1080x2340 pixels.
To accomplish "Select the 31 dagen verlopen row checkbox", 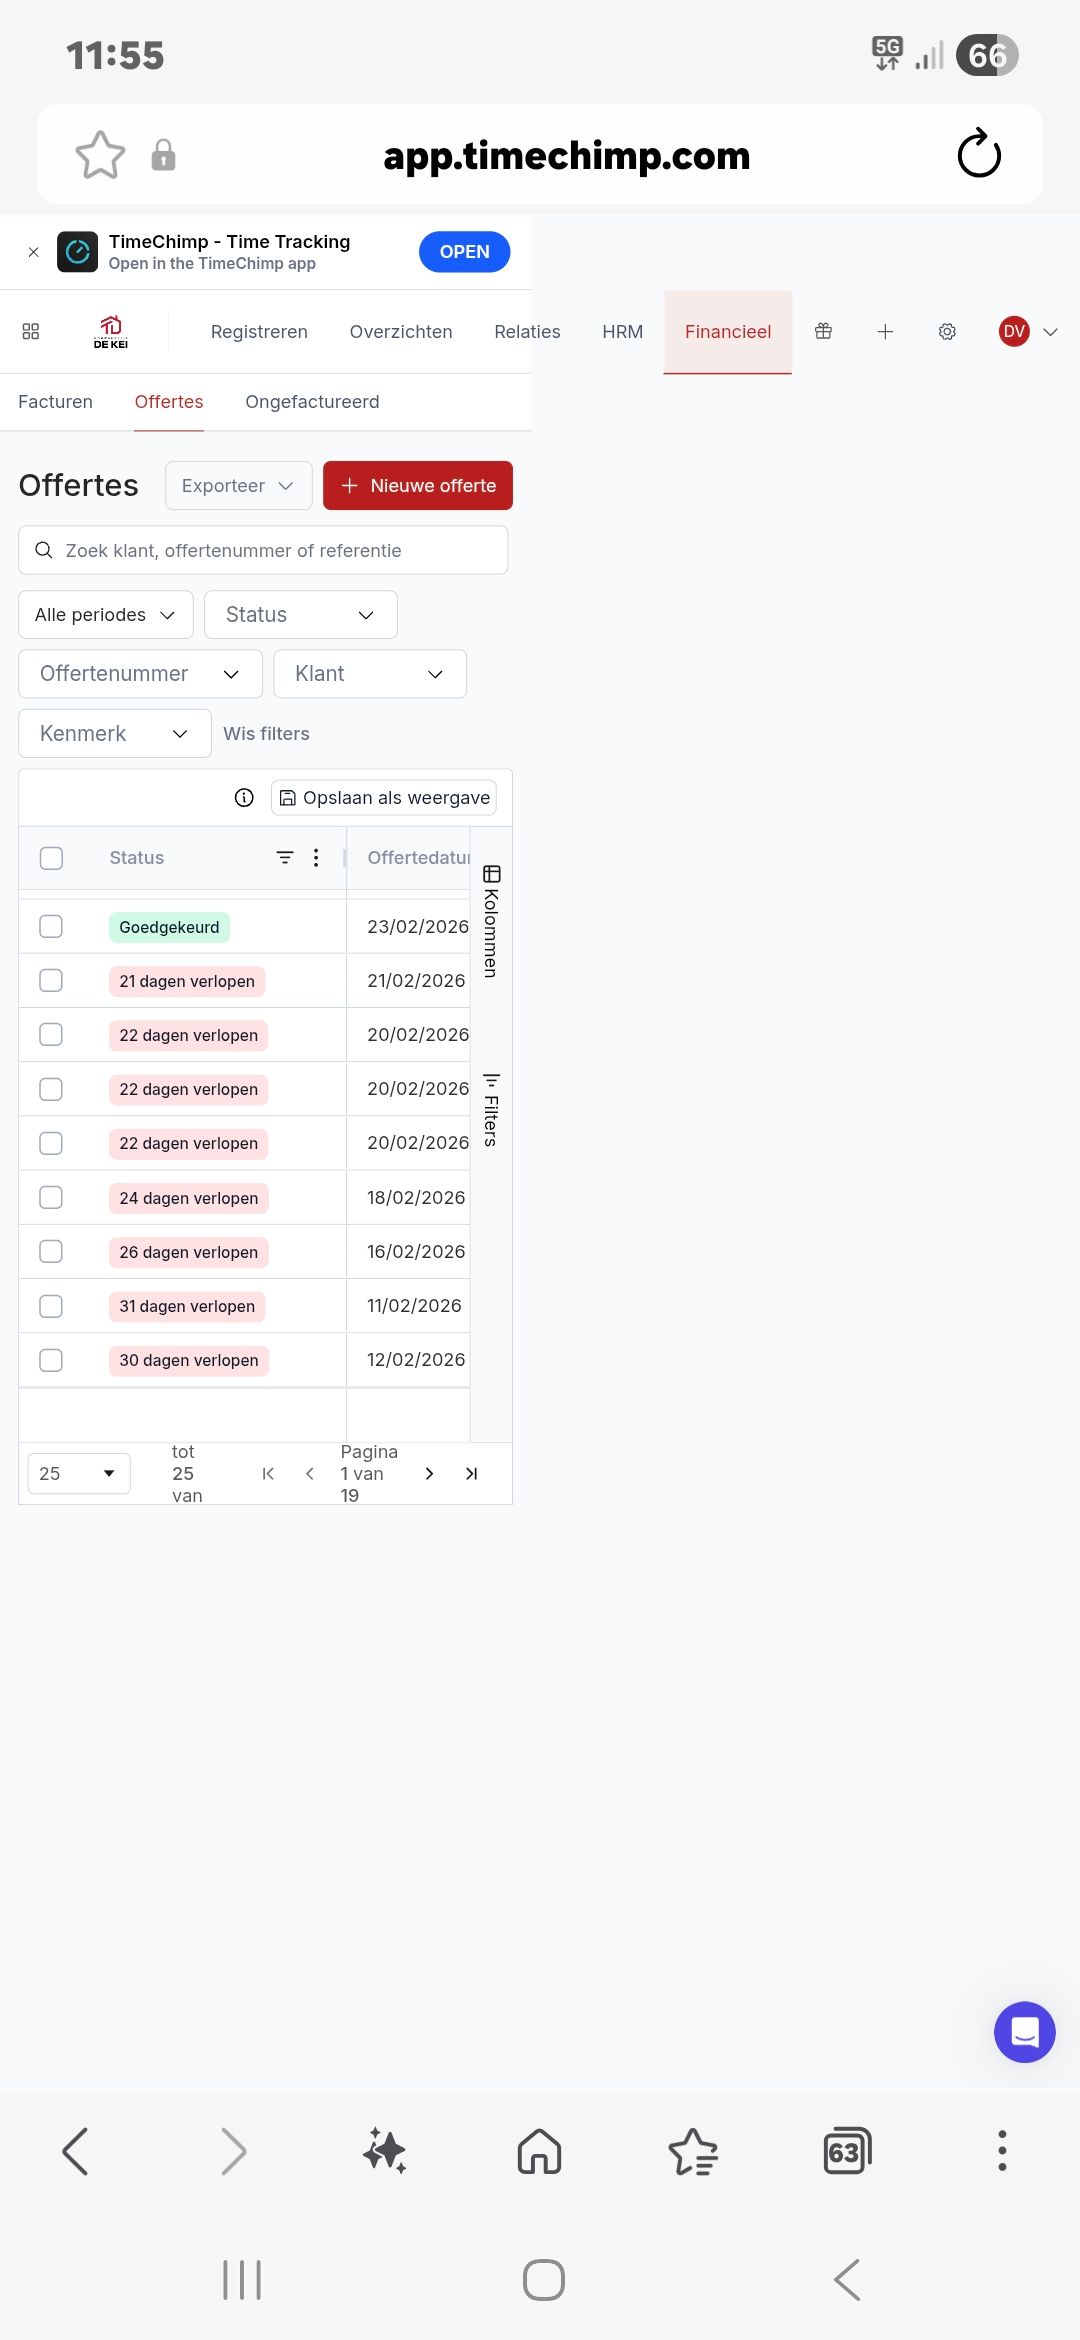I will click(51, 1306).
